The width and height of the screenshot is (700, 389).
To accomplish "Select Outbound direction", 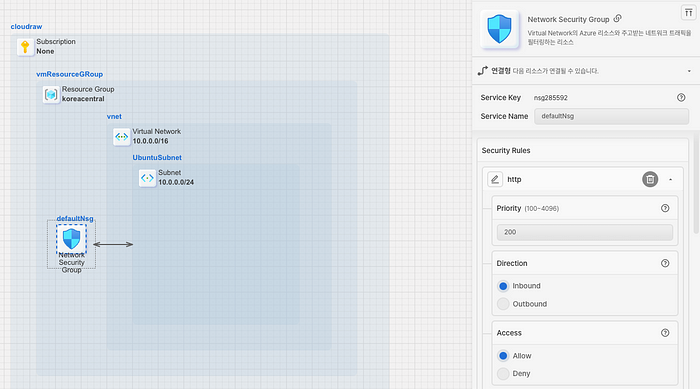I will click(x=503, y=304).
